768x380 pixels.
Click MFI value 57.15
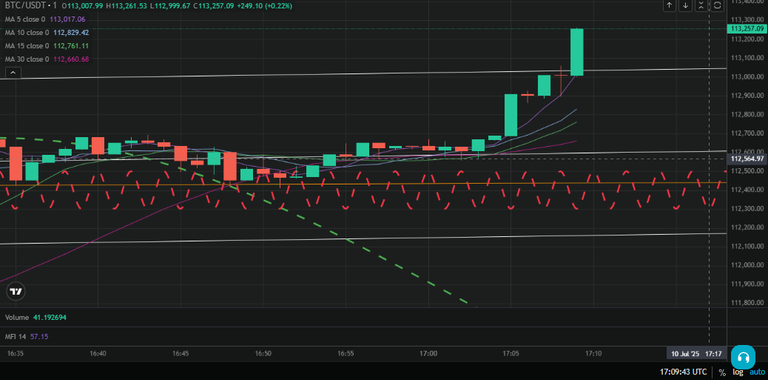[x=40, y=336]
